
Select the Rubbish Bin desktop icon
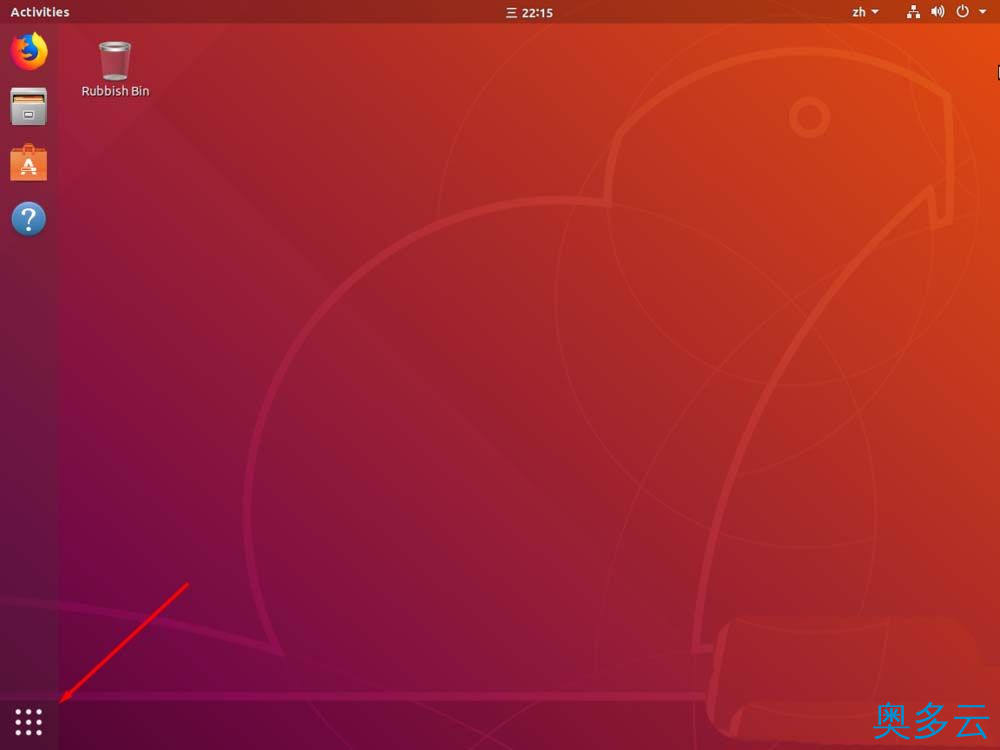coord(115,69)
